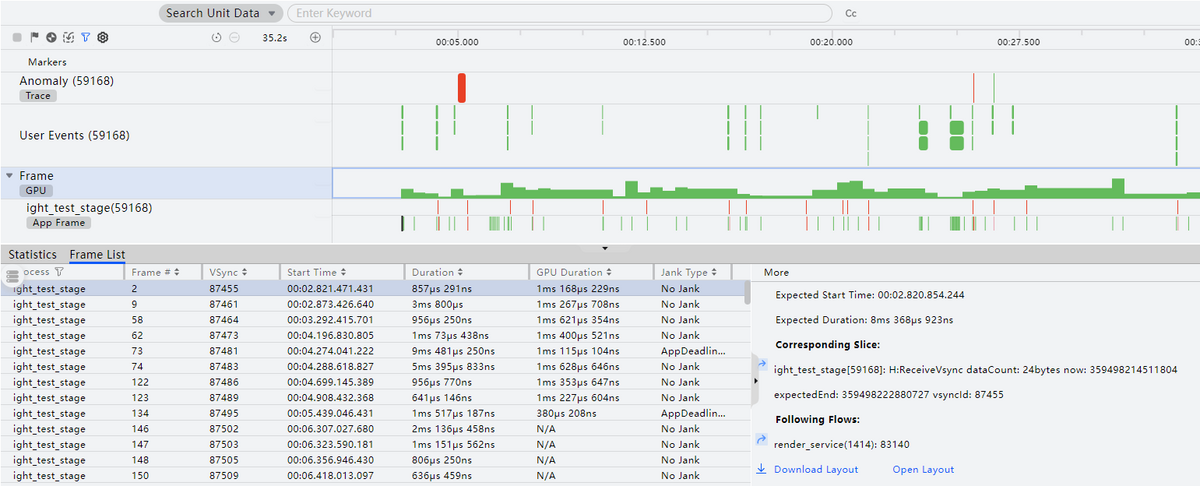Click the reset zoom circular icon
Screen dimensions: 1200x486
pos(217,37)
